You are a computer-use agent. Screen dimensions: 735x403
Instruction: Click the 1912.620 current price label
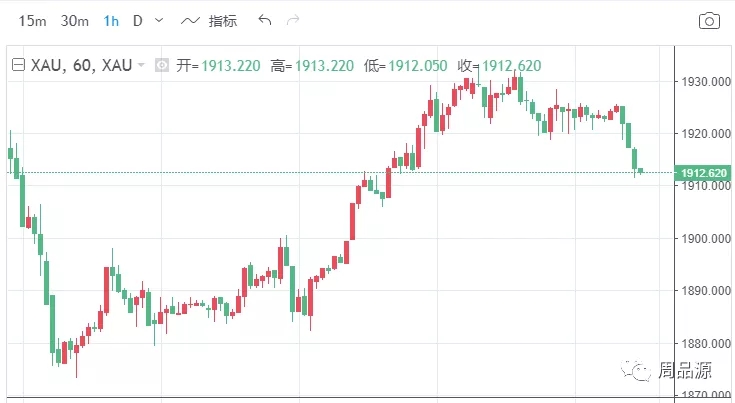(703, 173)
